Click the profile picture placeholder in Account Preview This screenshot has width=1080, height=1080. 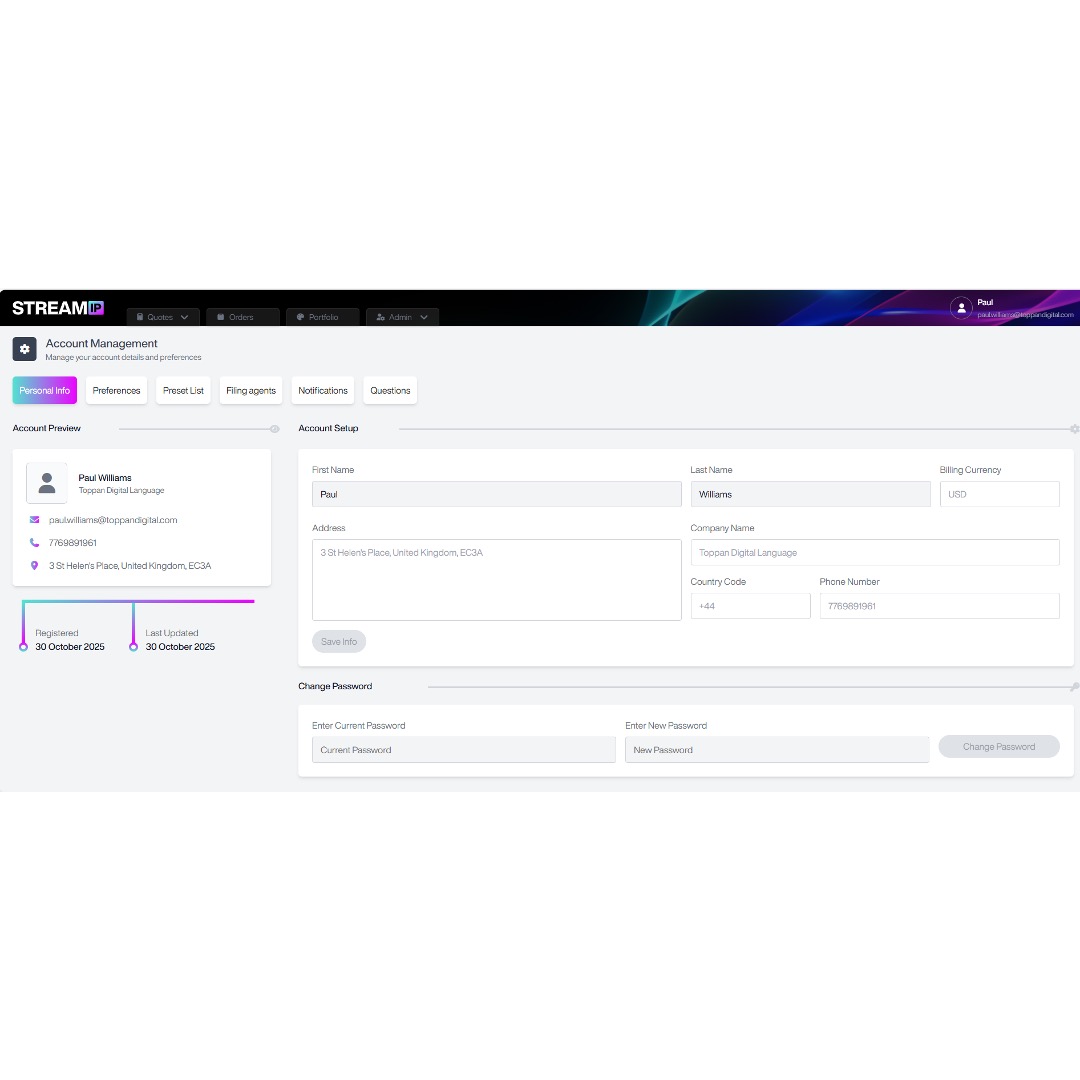[x=47, y=483]
